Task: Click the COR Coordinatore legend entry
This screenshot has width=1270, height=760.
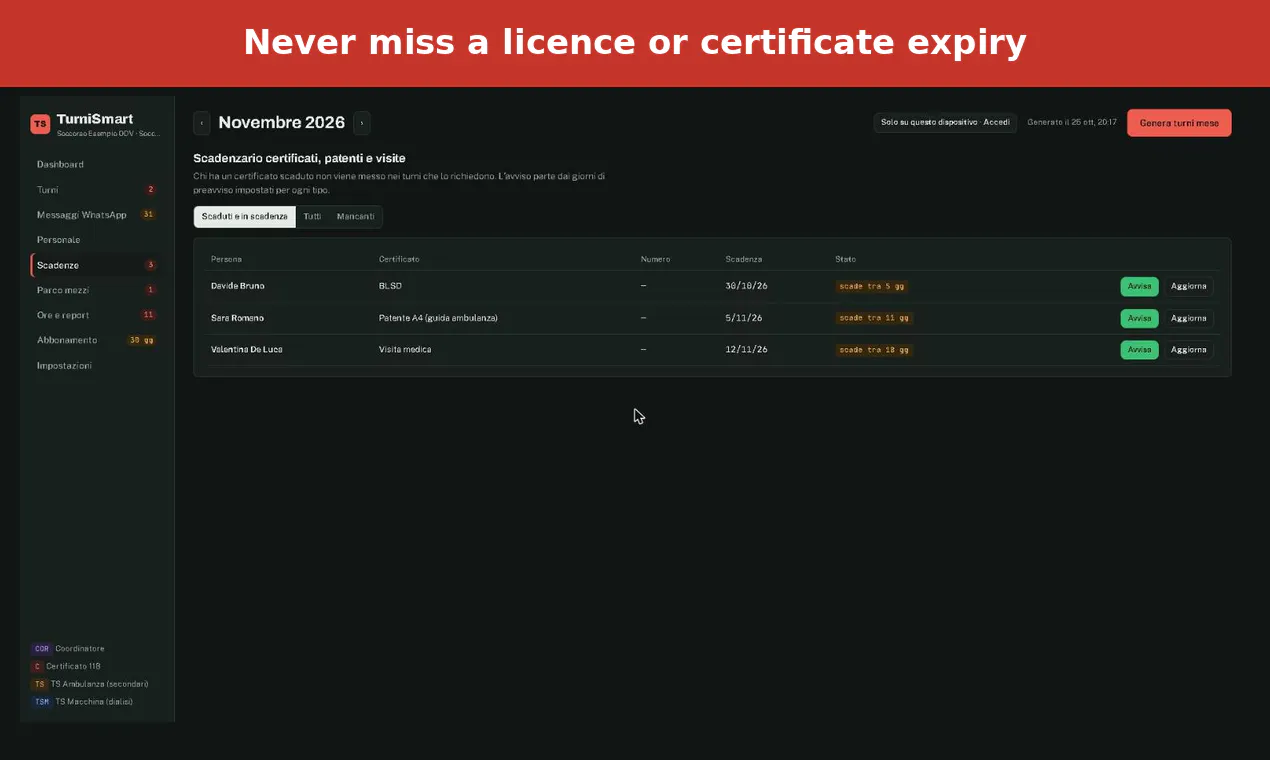Action: (x=68, y=649)
